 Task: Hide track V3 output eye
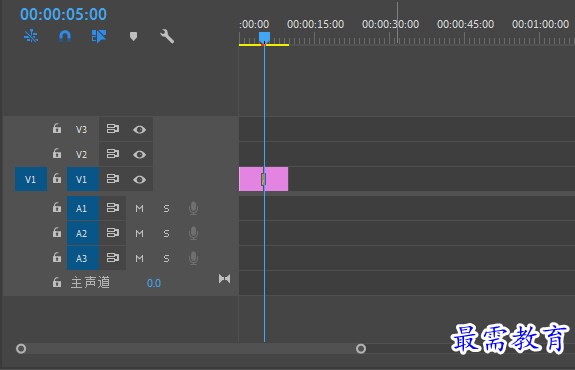(139, 129)
